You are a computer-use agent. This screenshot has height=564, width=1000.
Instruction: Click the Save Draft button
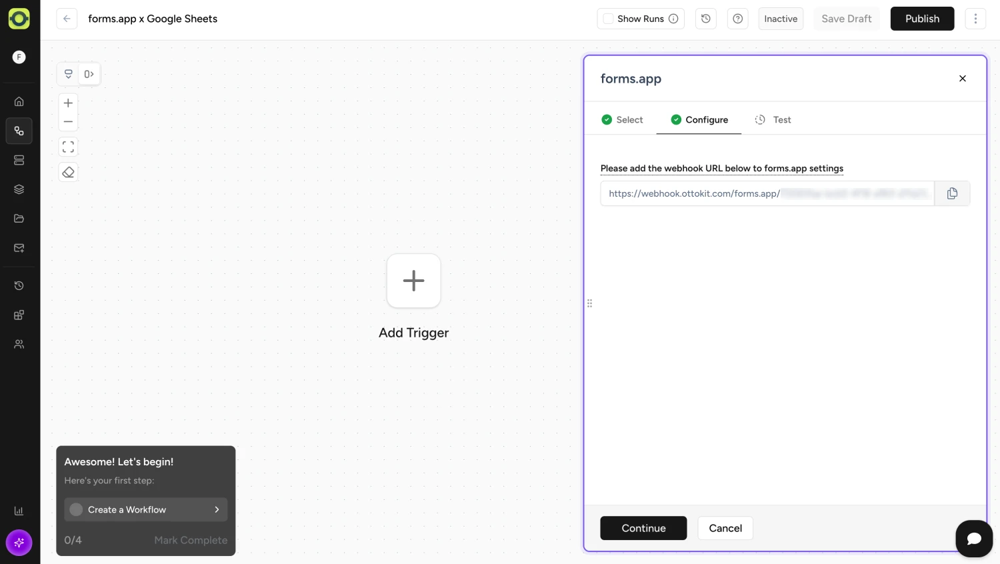click(846, 19)
